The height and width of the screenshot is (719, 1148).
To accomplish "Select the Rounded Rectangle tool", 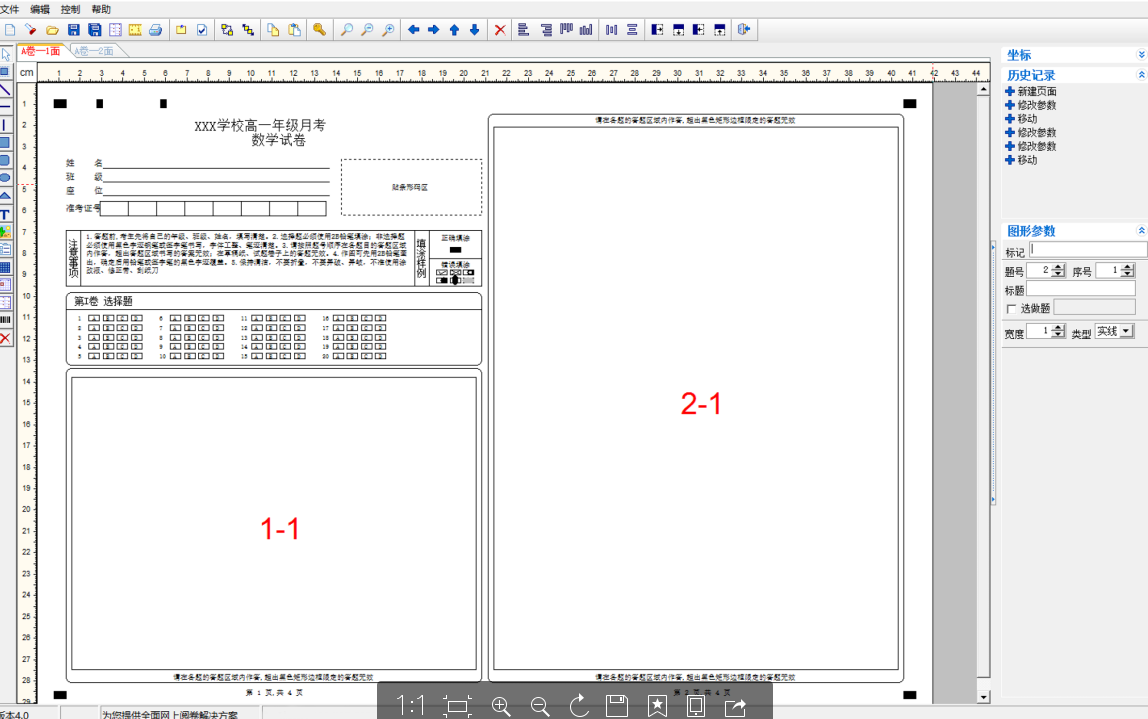I will 5,160.
